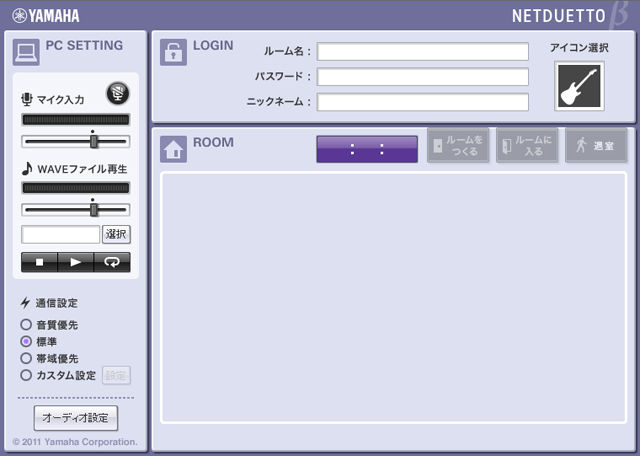Click the LOGIN padlock icon

click(173, 52)
